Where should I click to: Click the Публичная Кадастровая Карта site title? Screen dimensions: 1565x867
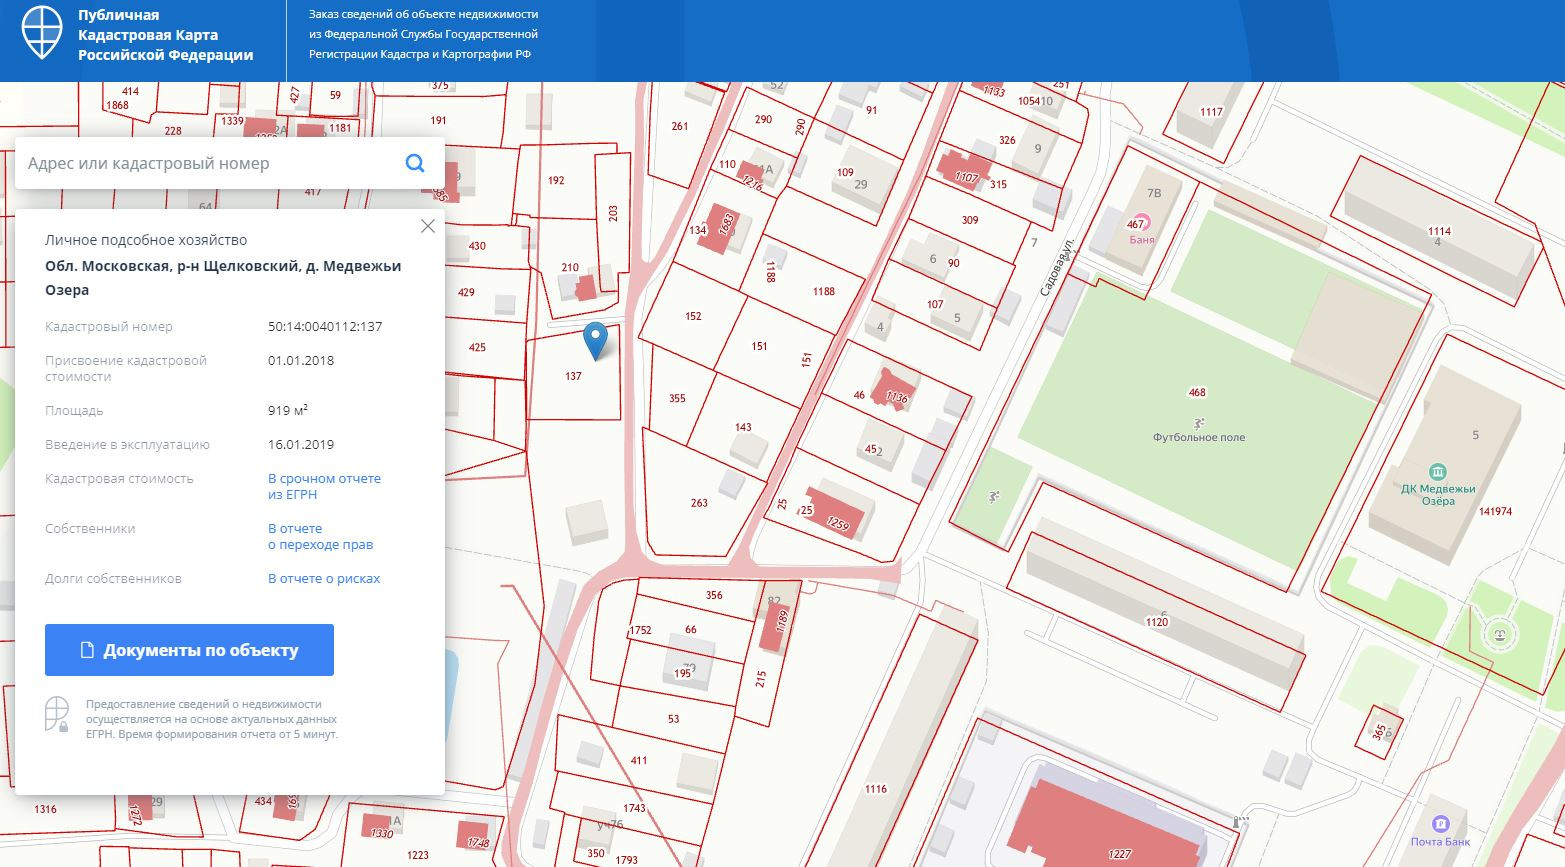pos(166,35)
